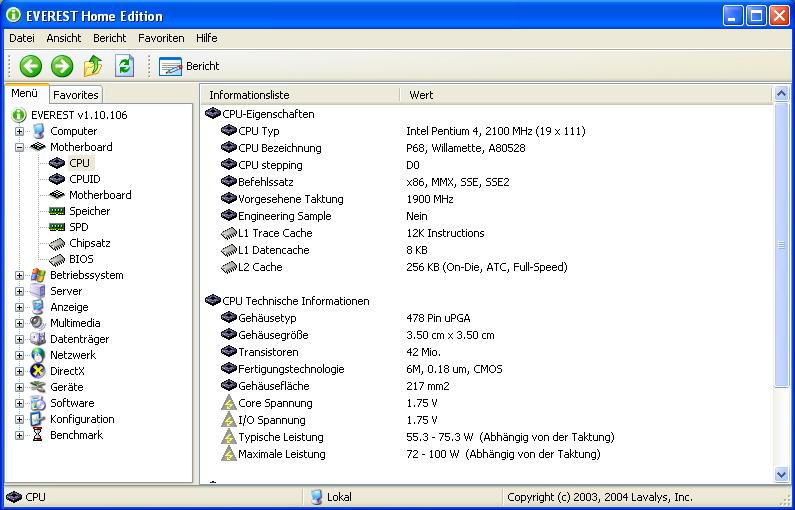
Task: Click the SPD memory module icon
Action: coord(57,227)
